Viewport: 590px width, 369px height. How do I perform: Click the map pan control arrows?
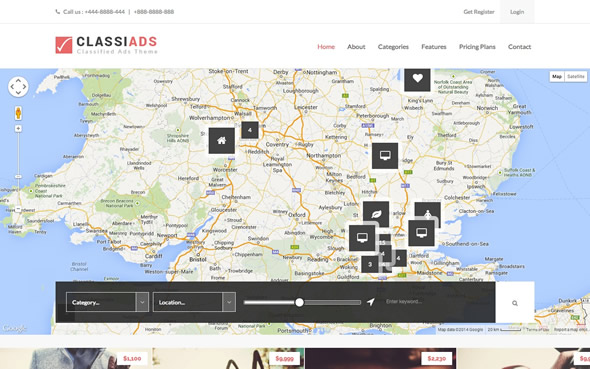(x=18, y=87)
